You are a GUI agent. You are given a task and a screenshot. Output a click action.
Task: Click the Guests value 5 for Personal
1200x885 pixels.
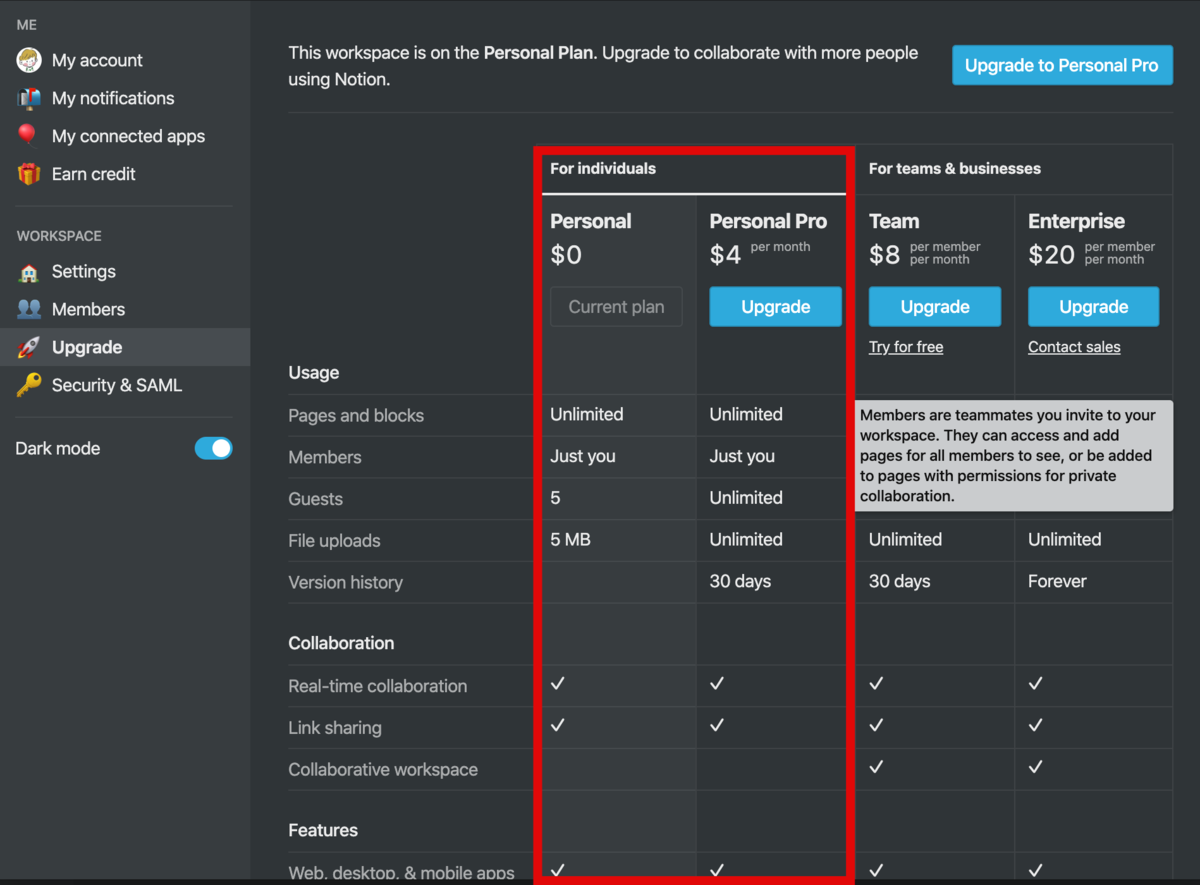click(x=555, y=497)
